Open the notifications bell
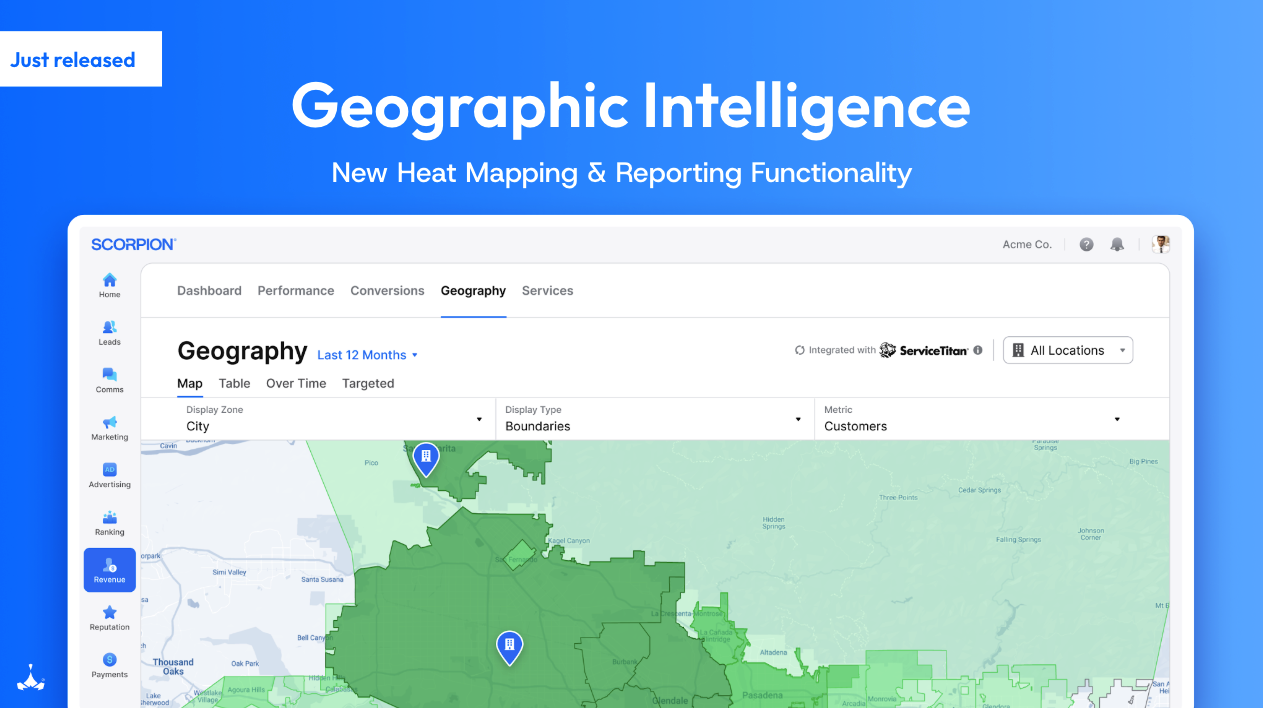1263x708 pixels. click(x=1117, y=245)
